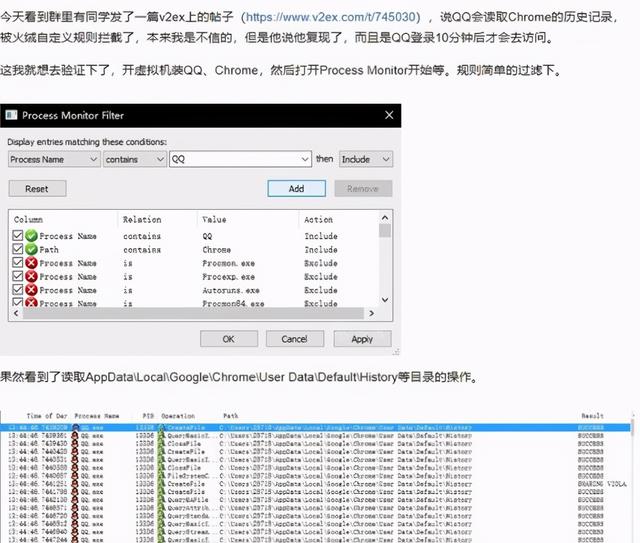
Task: Click the PID column header in event log
Action: [148, 416]
